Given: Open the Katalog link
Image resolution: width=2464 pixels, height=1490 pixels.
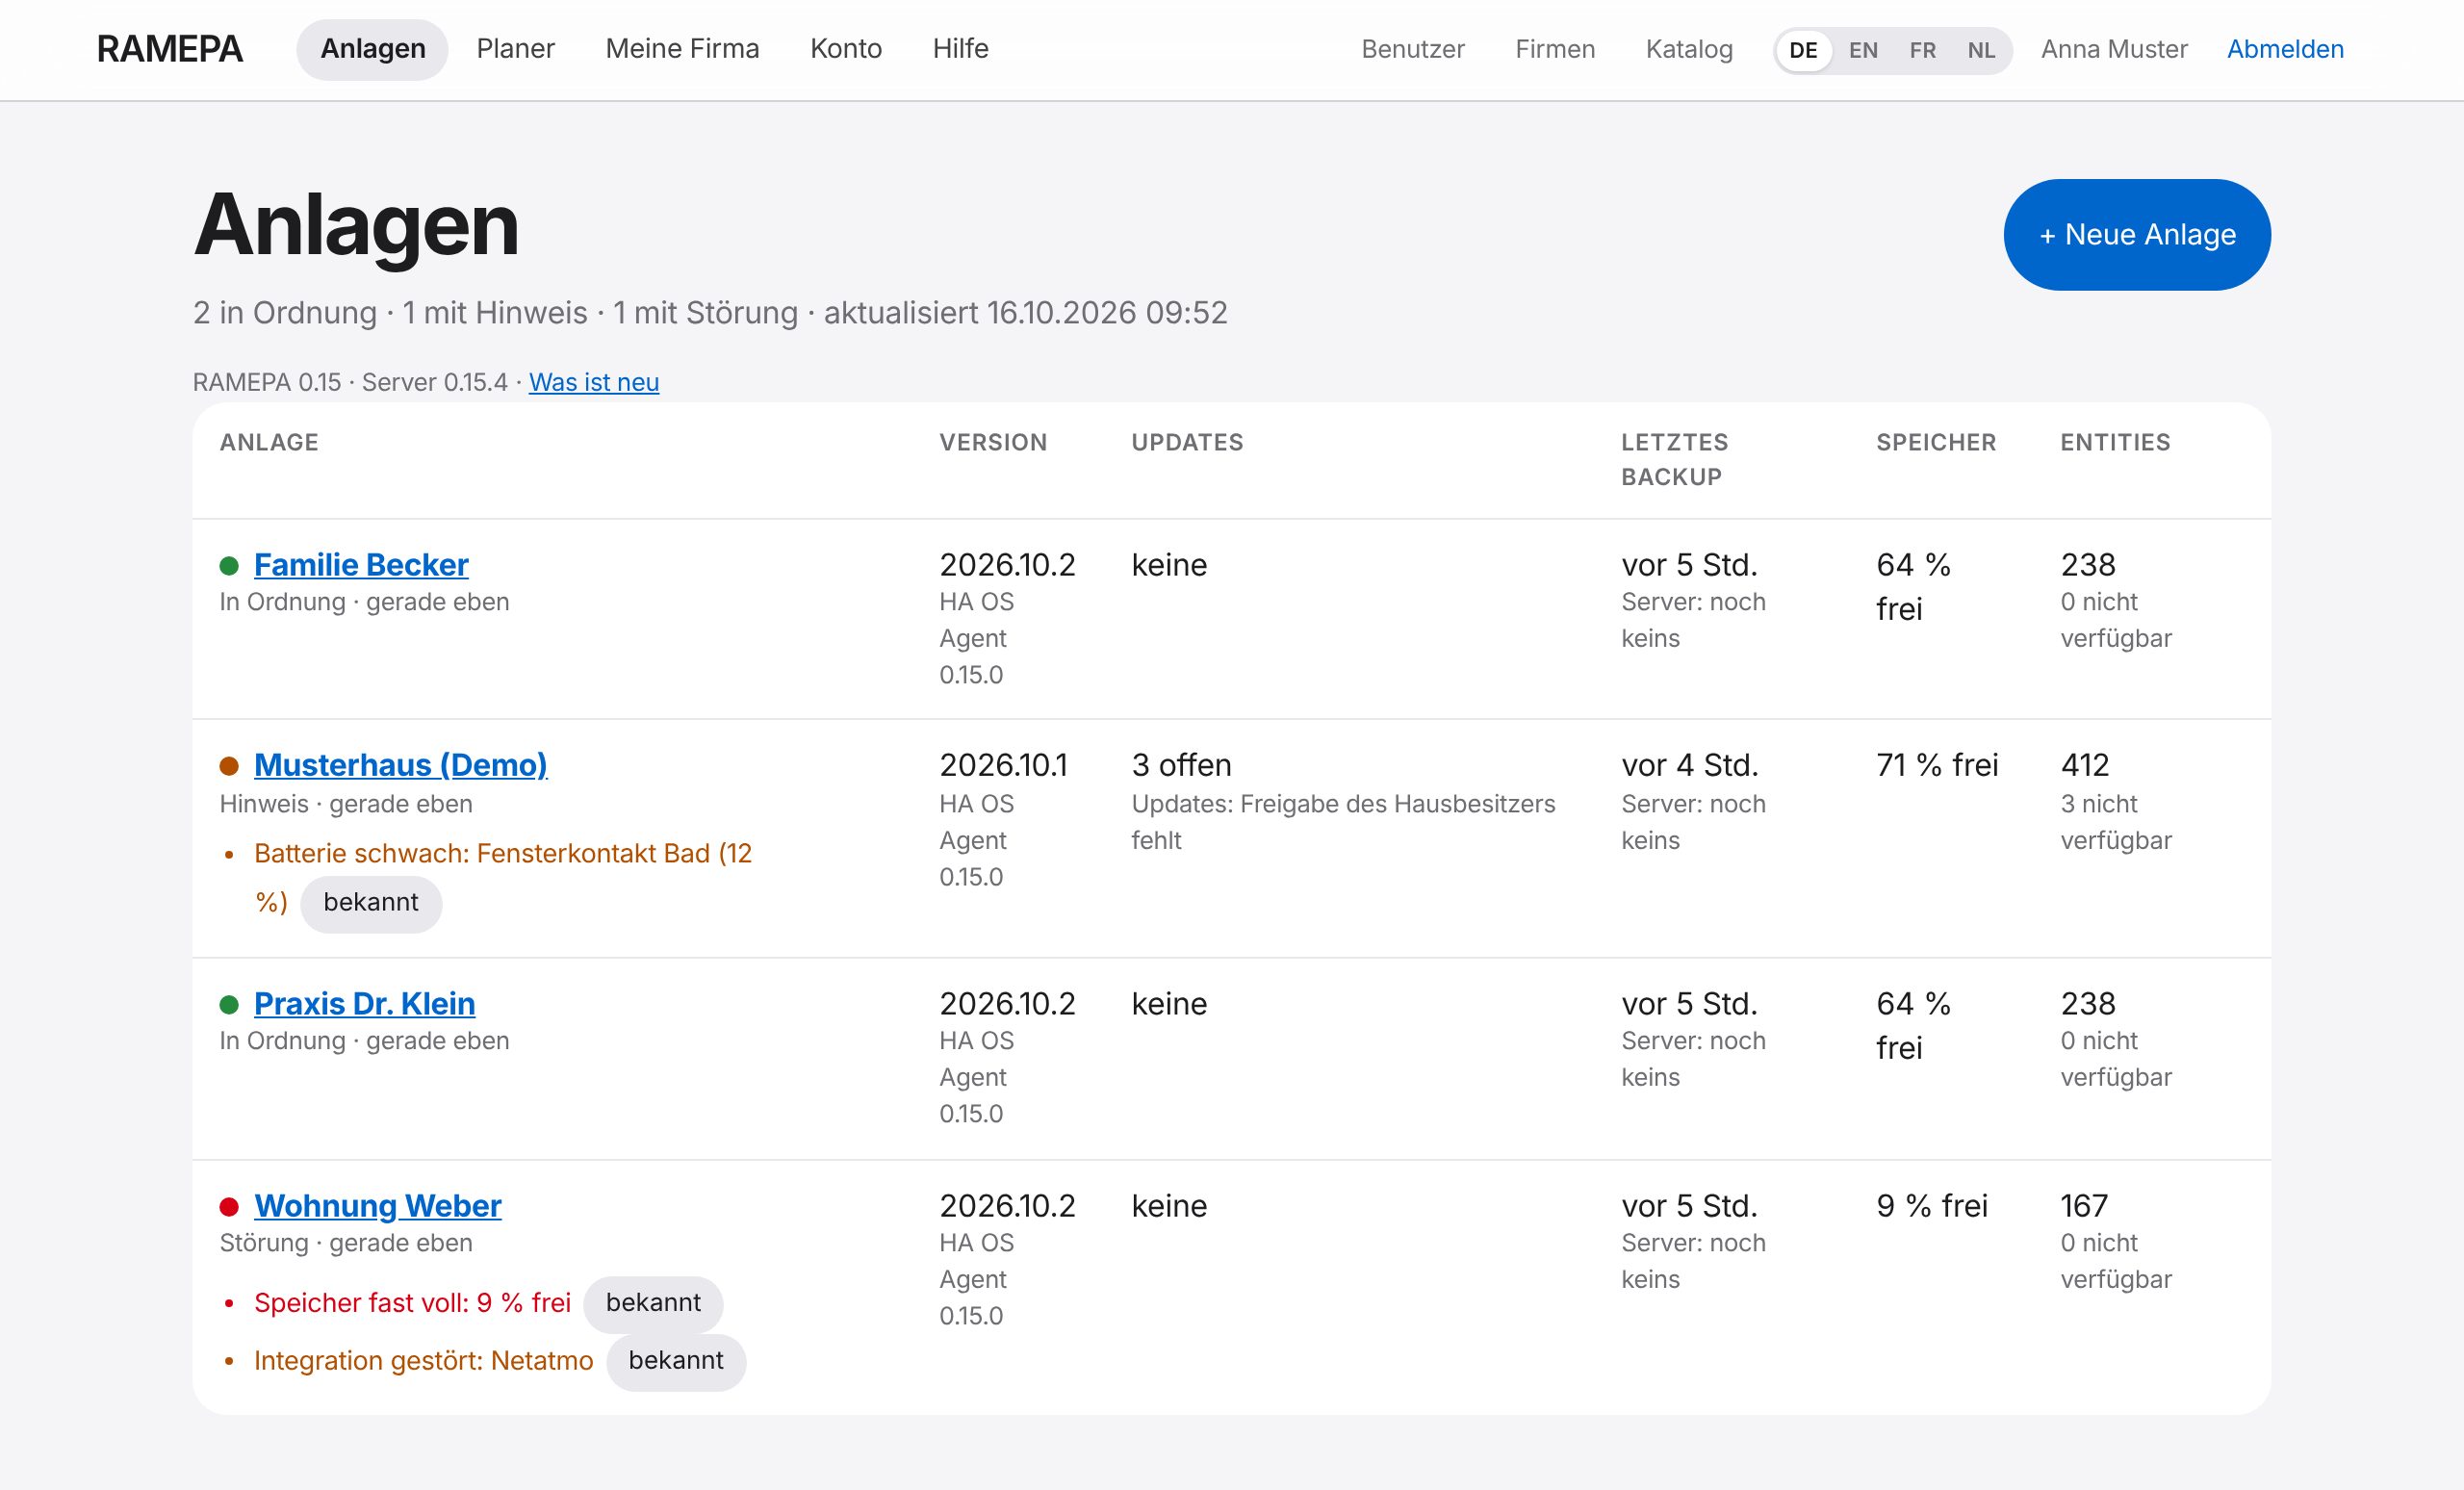Looking at the screenshot, I should pos(1689,49).
